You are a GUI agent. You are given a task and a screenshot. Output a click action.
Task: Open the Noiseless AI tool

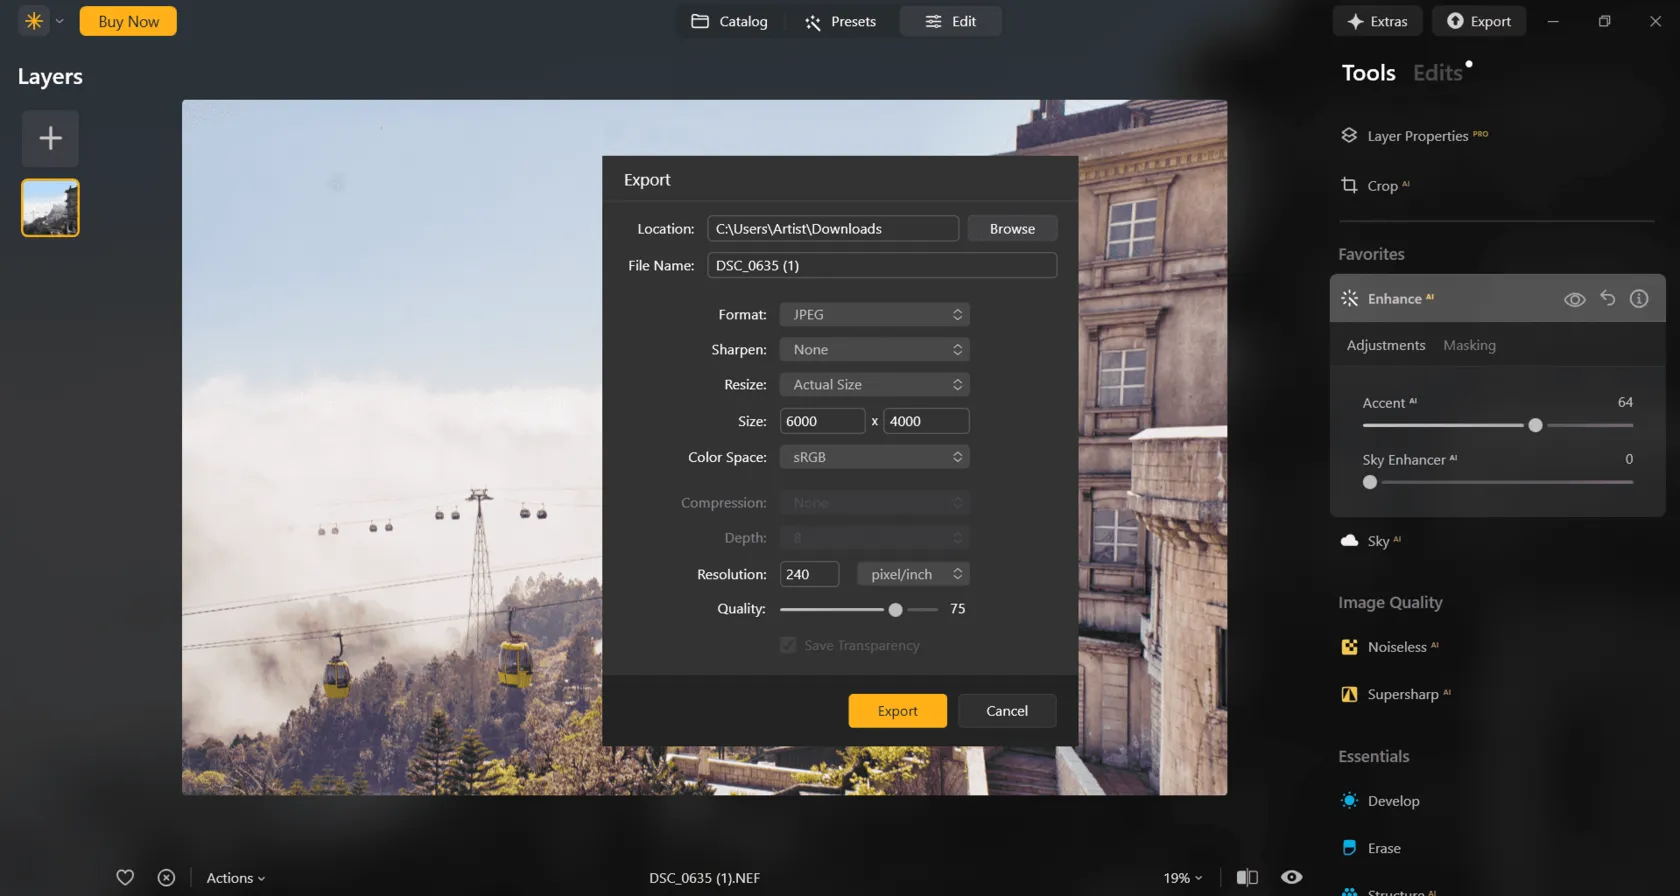point(1396,647)
